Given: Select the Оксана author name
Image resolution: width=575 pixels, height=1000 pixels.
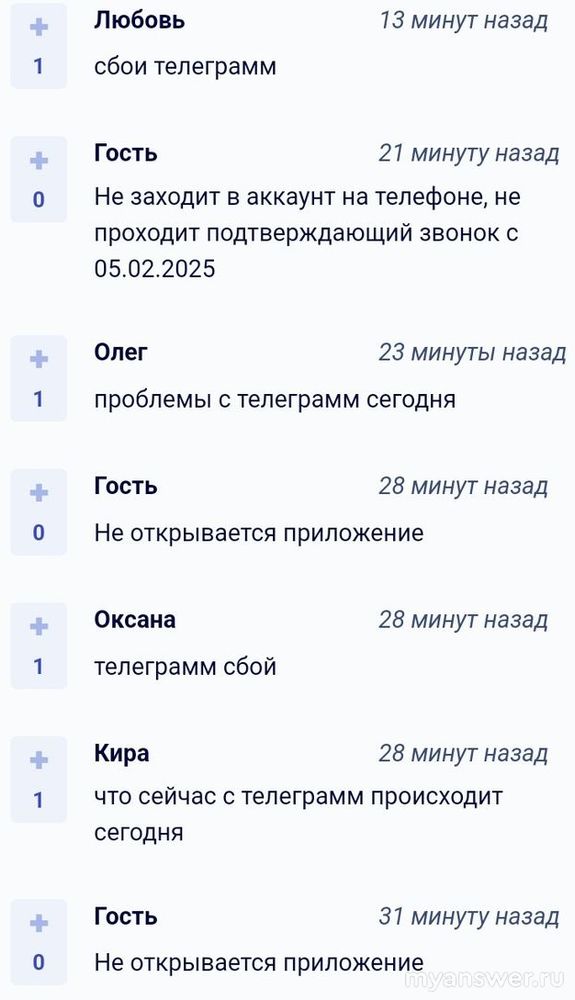Looking at the screenshot, I should pyautogui.click(x=135, y=620).
